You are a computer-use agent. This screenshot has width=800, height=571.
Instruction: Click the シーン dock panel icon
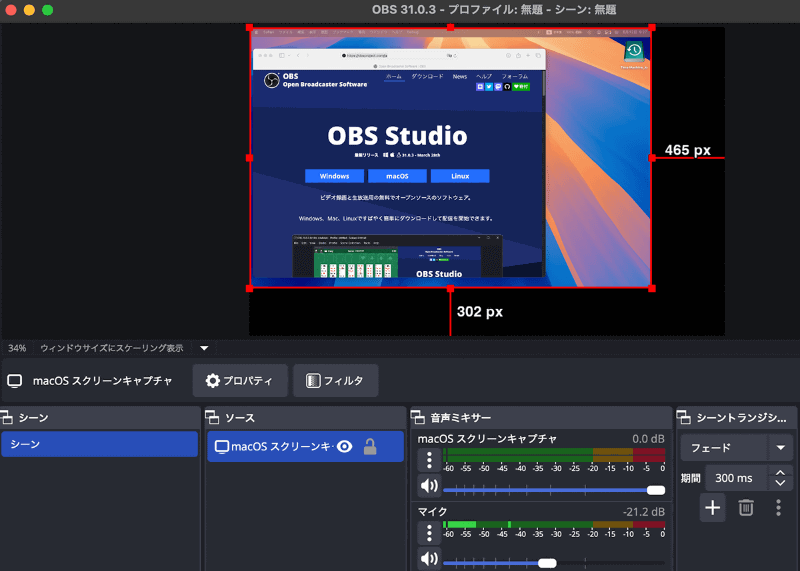tap(7, 417)
